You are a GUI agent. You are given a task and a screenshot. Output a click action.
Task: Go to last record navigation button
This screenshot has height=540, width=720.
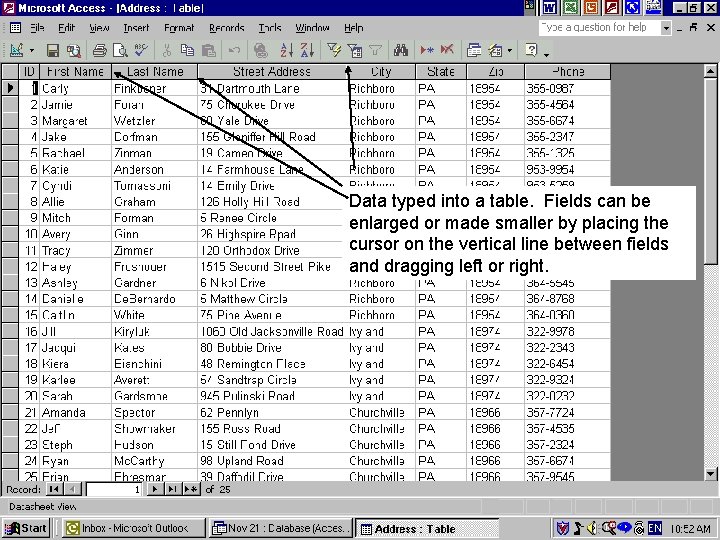pos(172,489)
